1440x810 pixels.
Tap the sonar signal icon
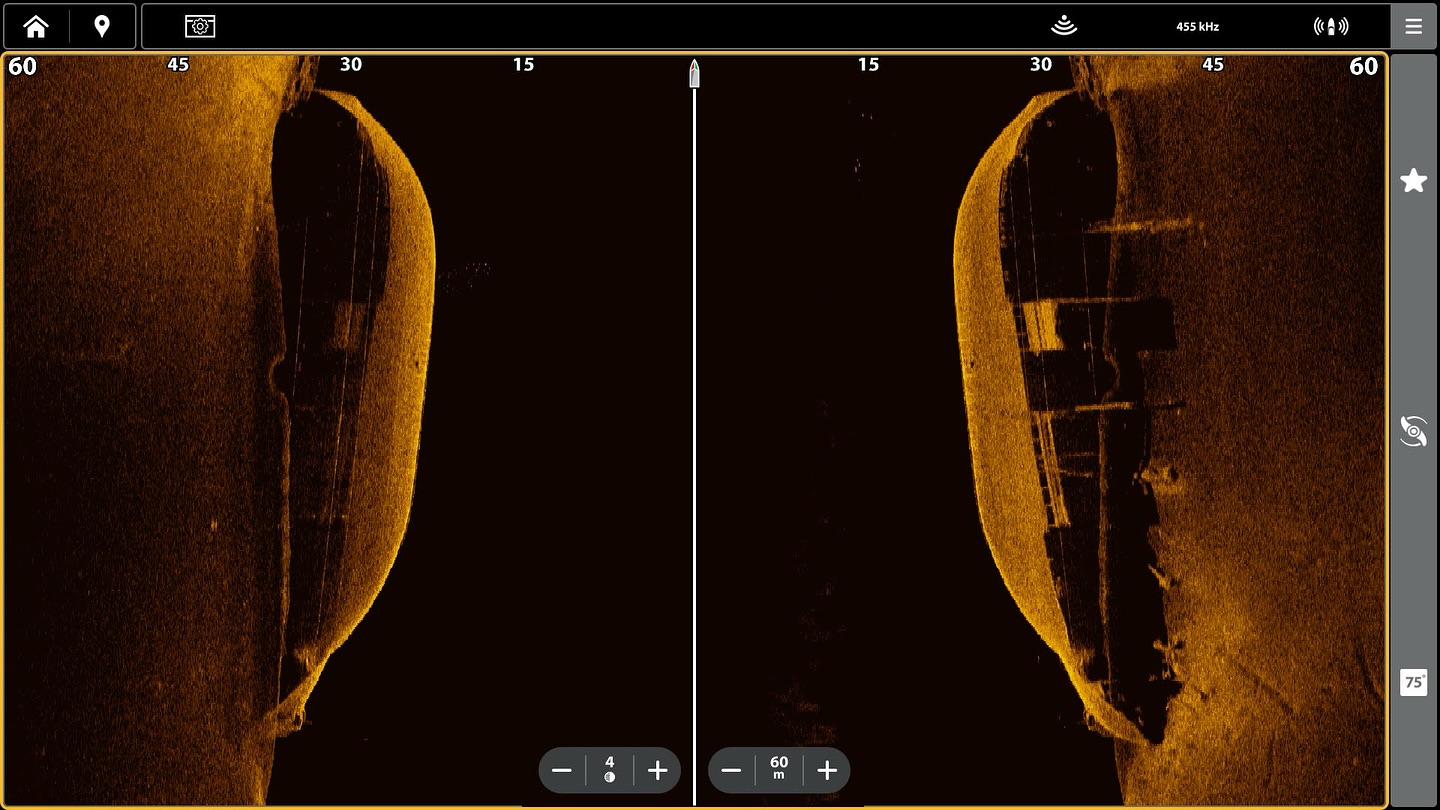pyautogui.click(x=1064, y=26)
